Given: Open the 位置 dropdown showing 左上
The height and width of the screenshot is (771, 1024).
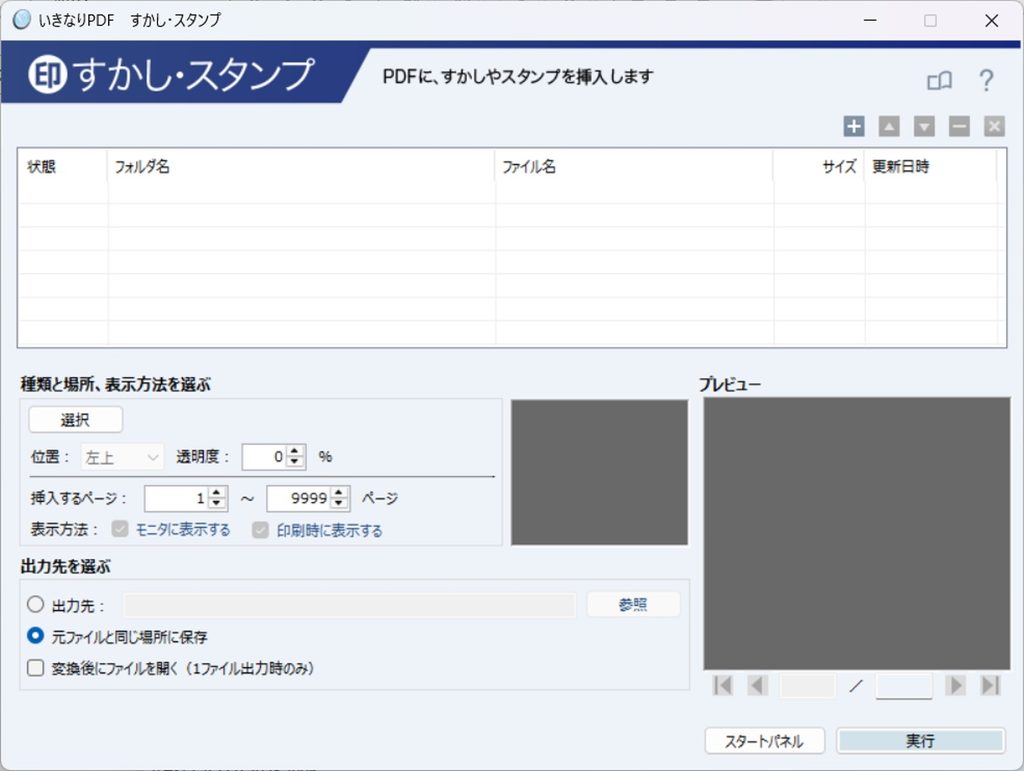Looking at the screenshot, I should (x=122, y=457).
